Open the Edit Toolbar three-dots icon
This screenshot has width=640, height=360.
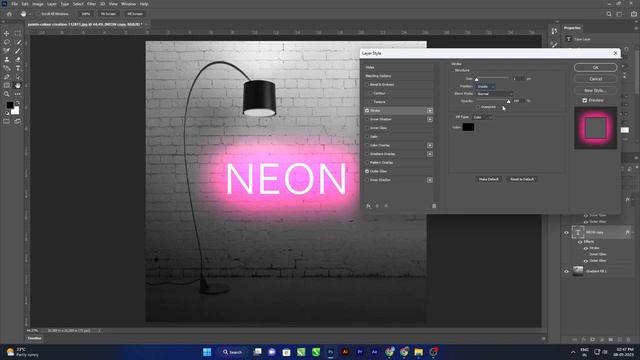tap(18, 94)
